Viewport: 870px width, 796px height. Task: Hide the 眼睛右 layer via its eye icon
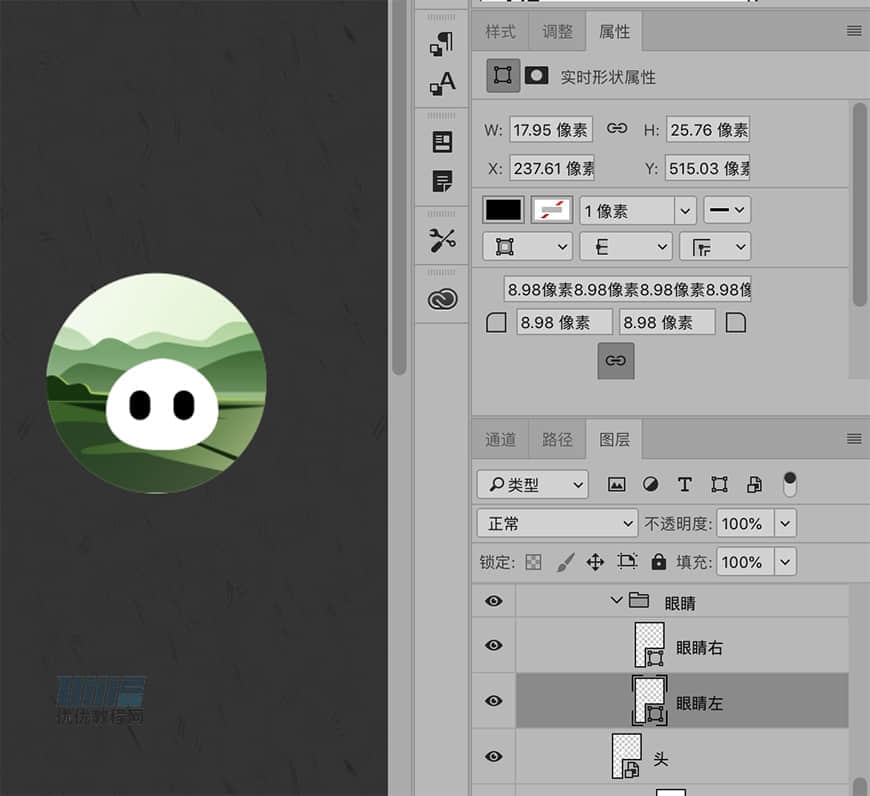[x=493, y=646]
